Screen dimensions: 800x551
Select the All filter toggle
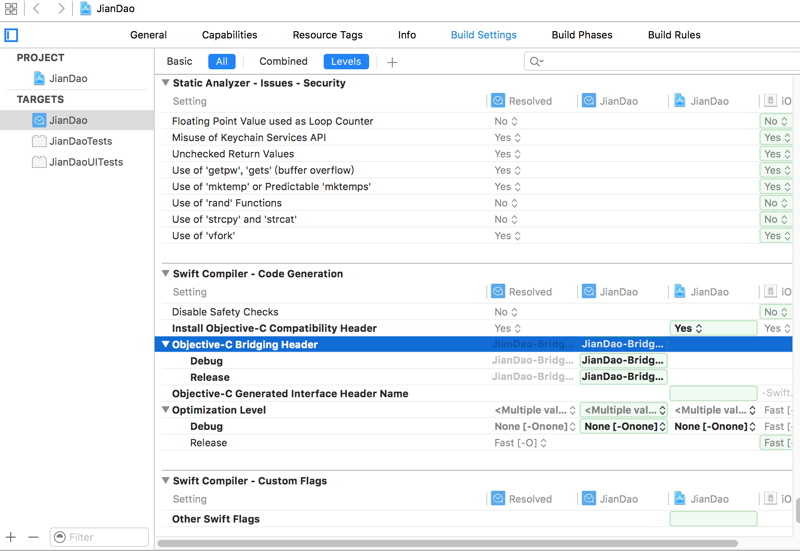[x=222, y=62]
